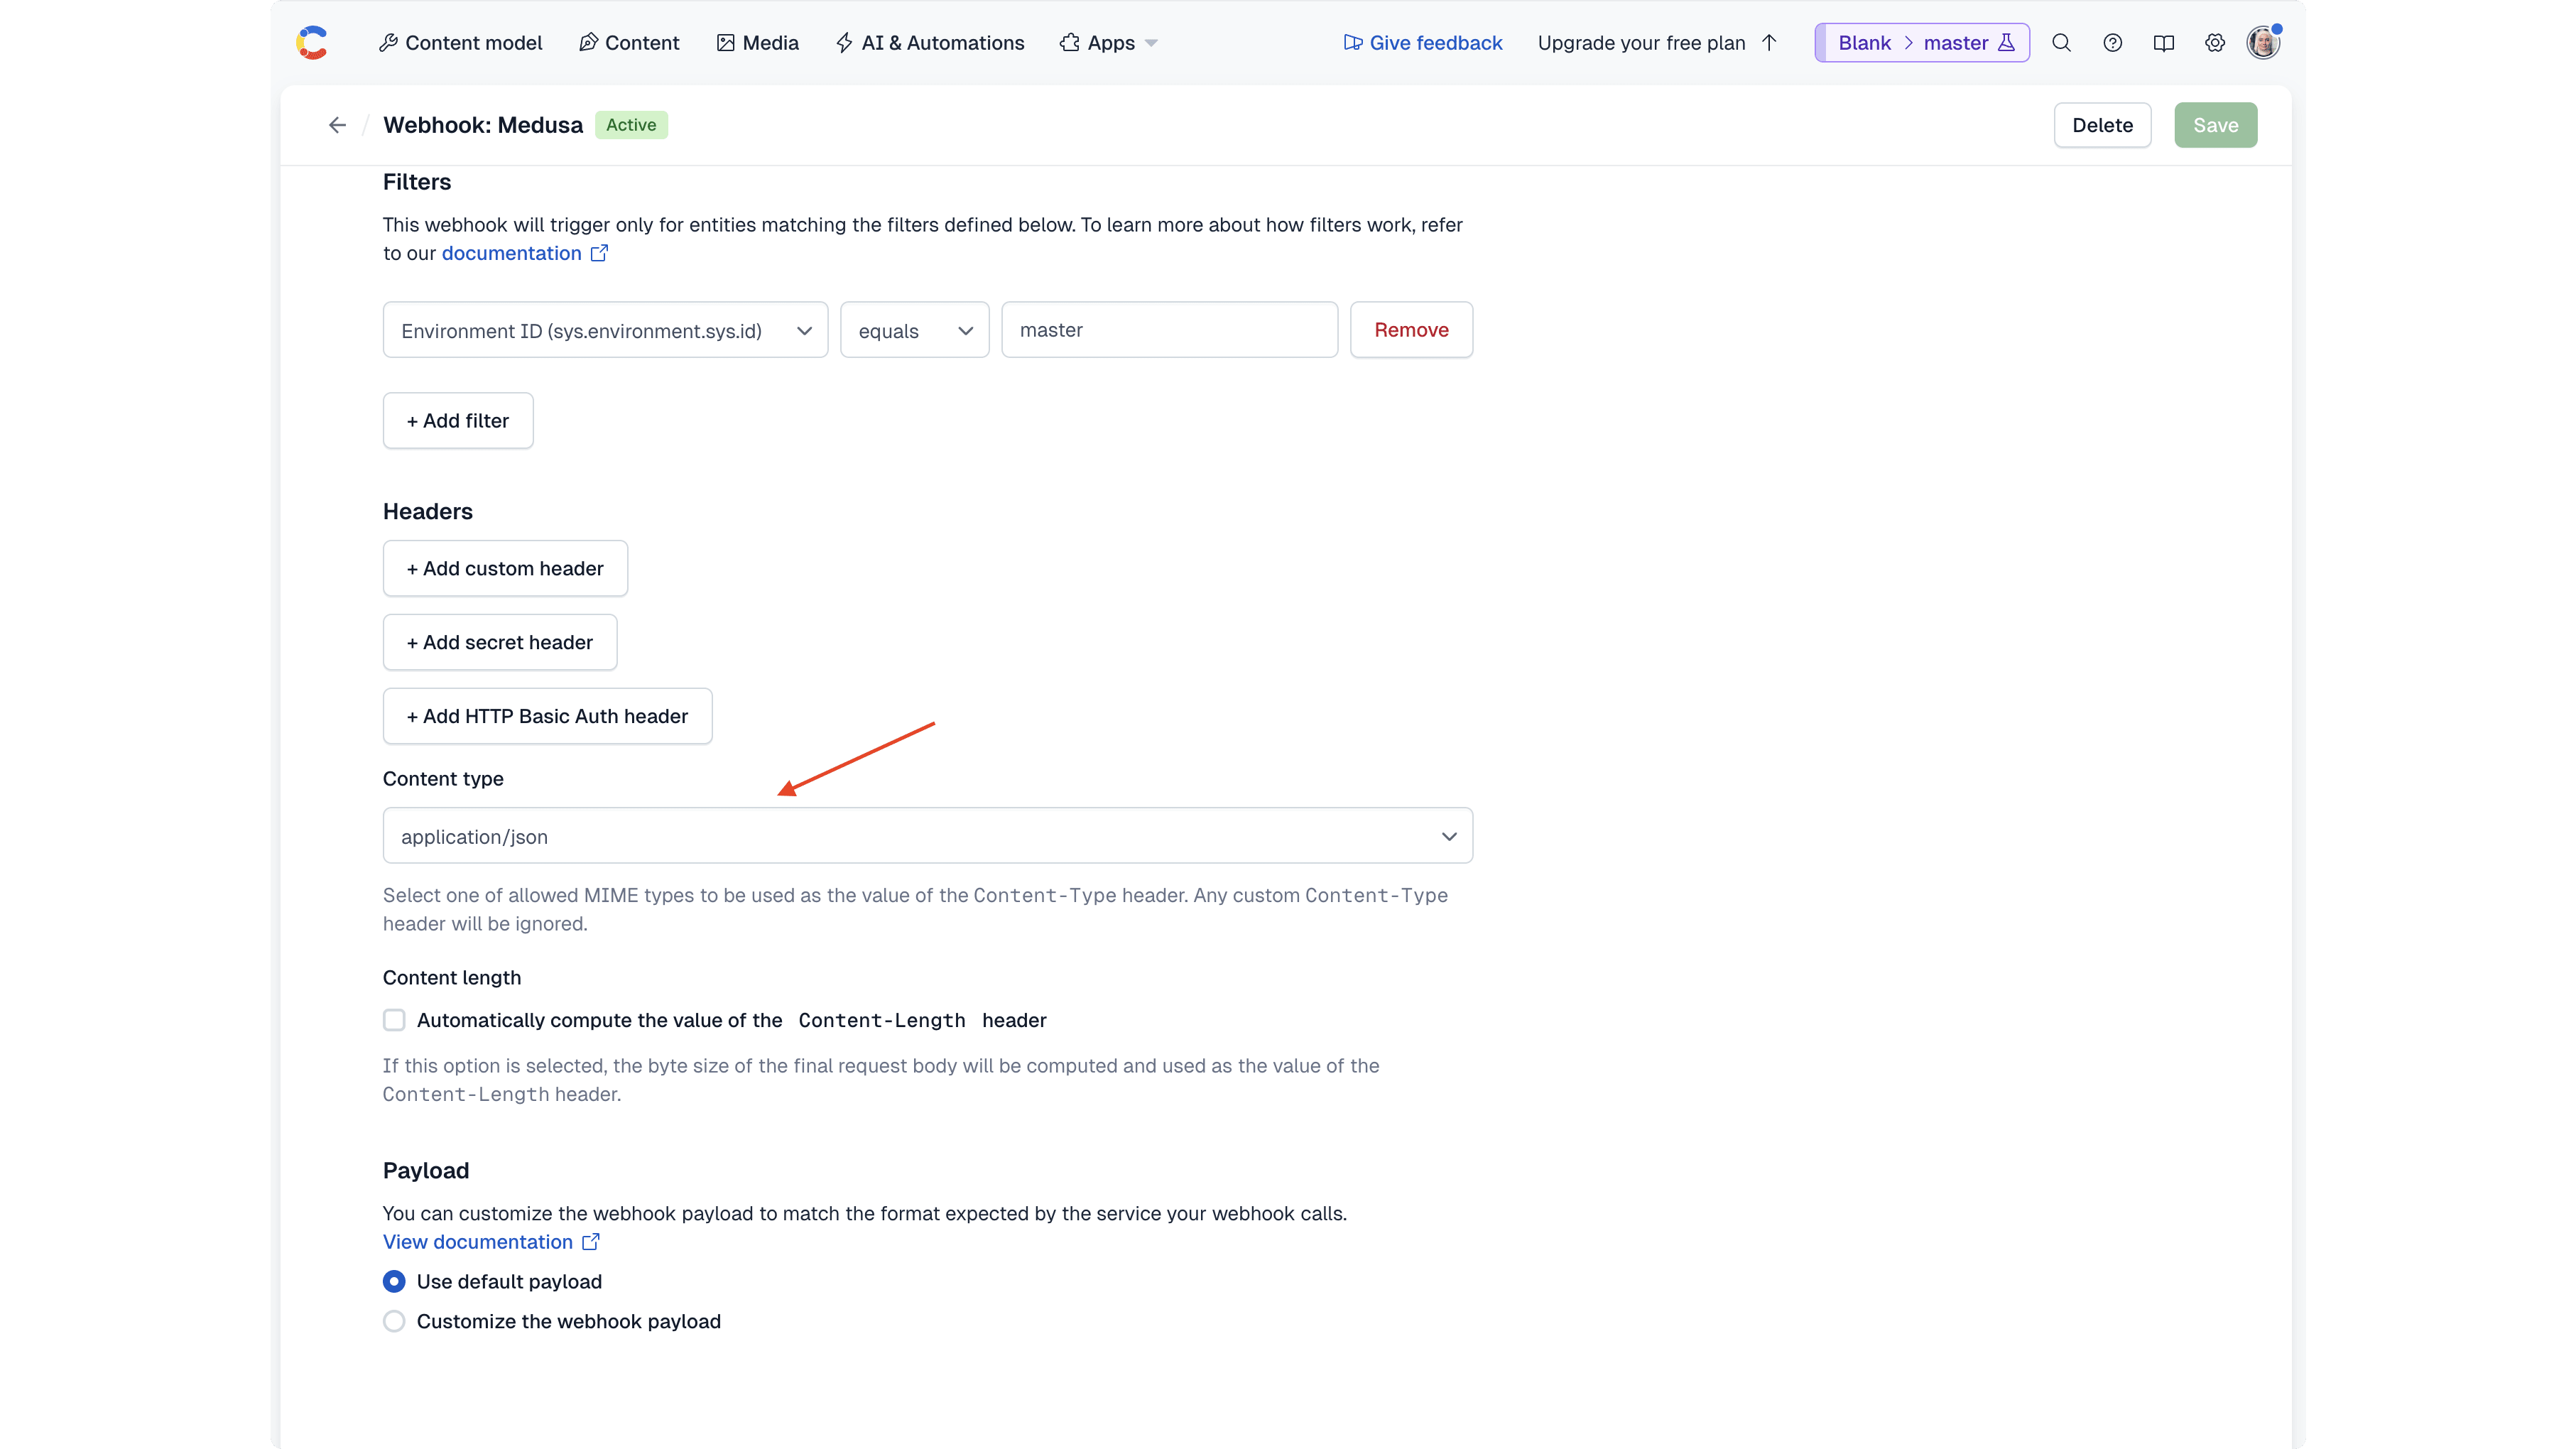Switch to the Content model tab
Screen dimensions: 2576x1449
(x=461, y=42)
